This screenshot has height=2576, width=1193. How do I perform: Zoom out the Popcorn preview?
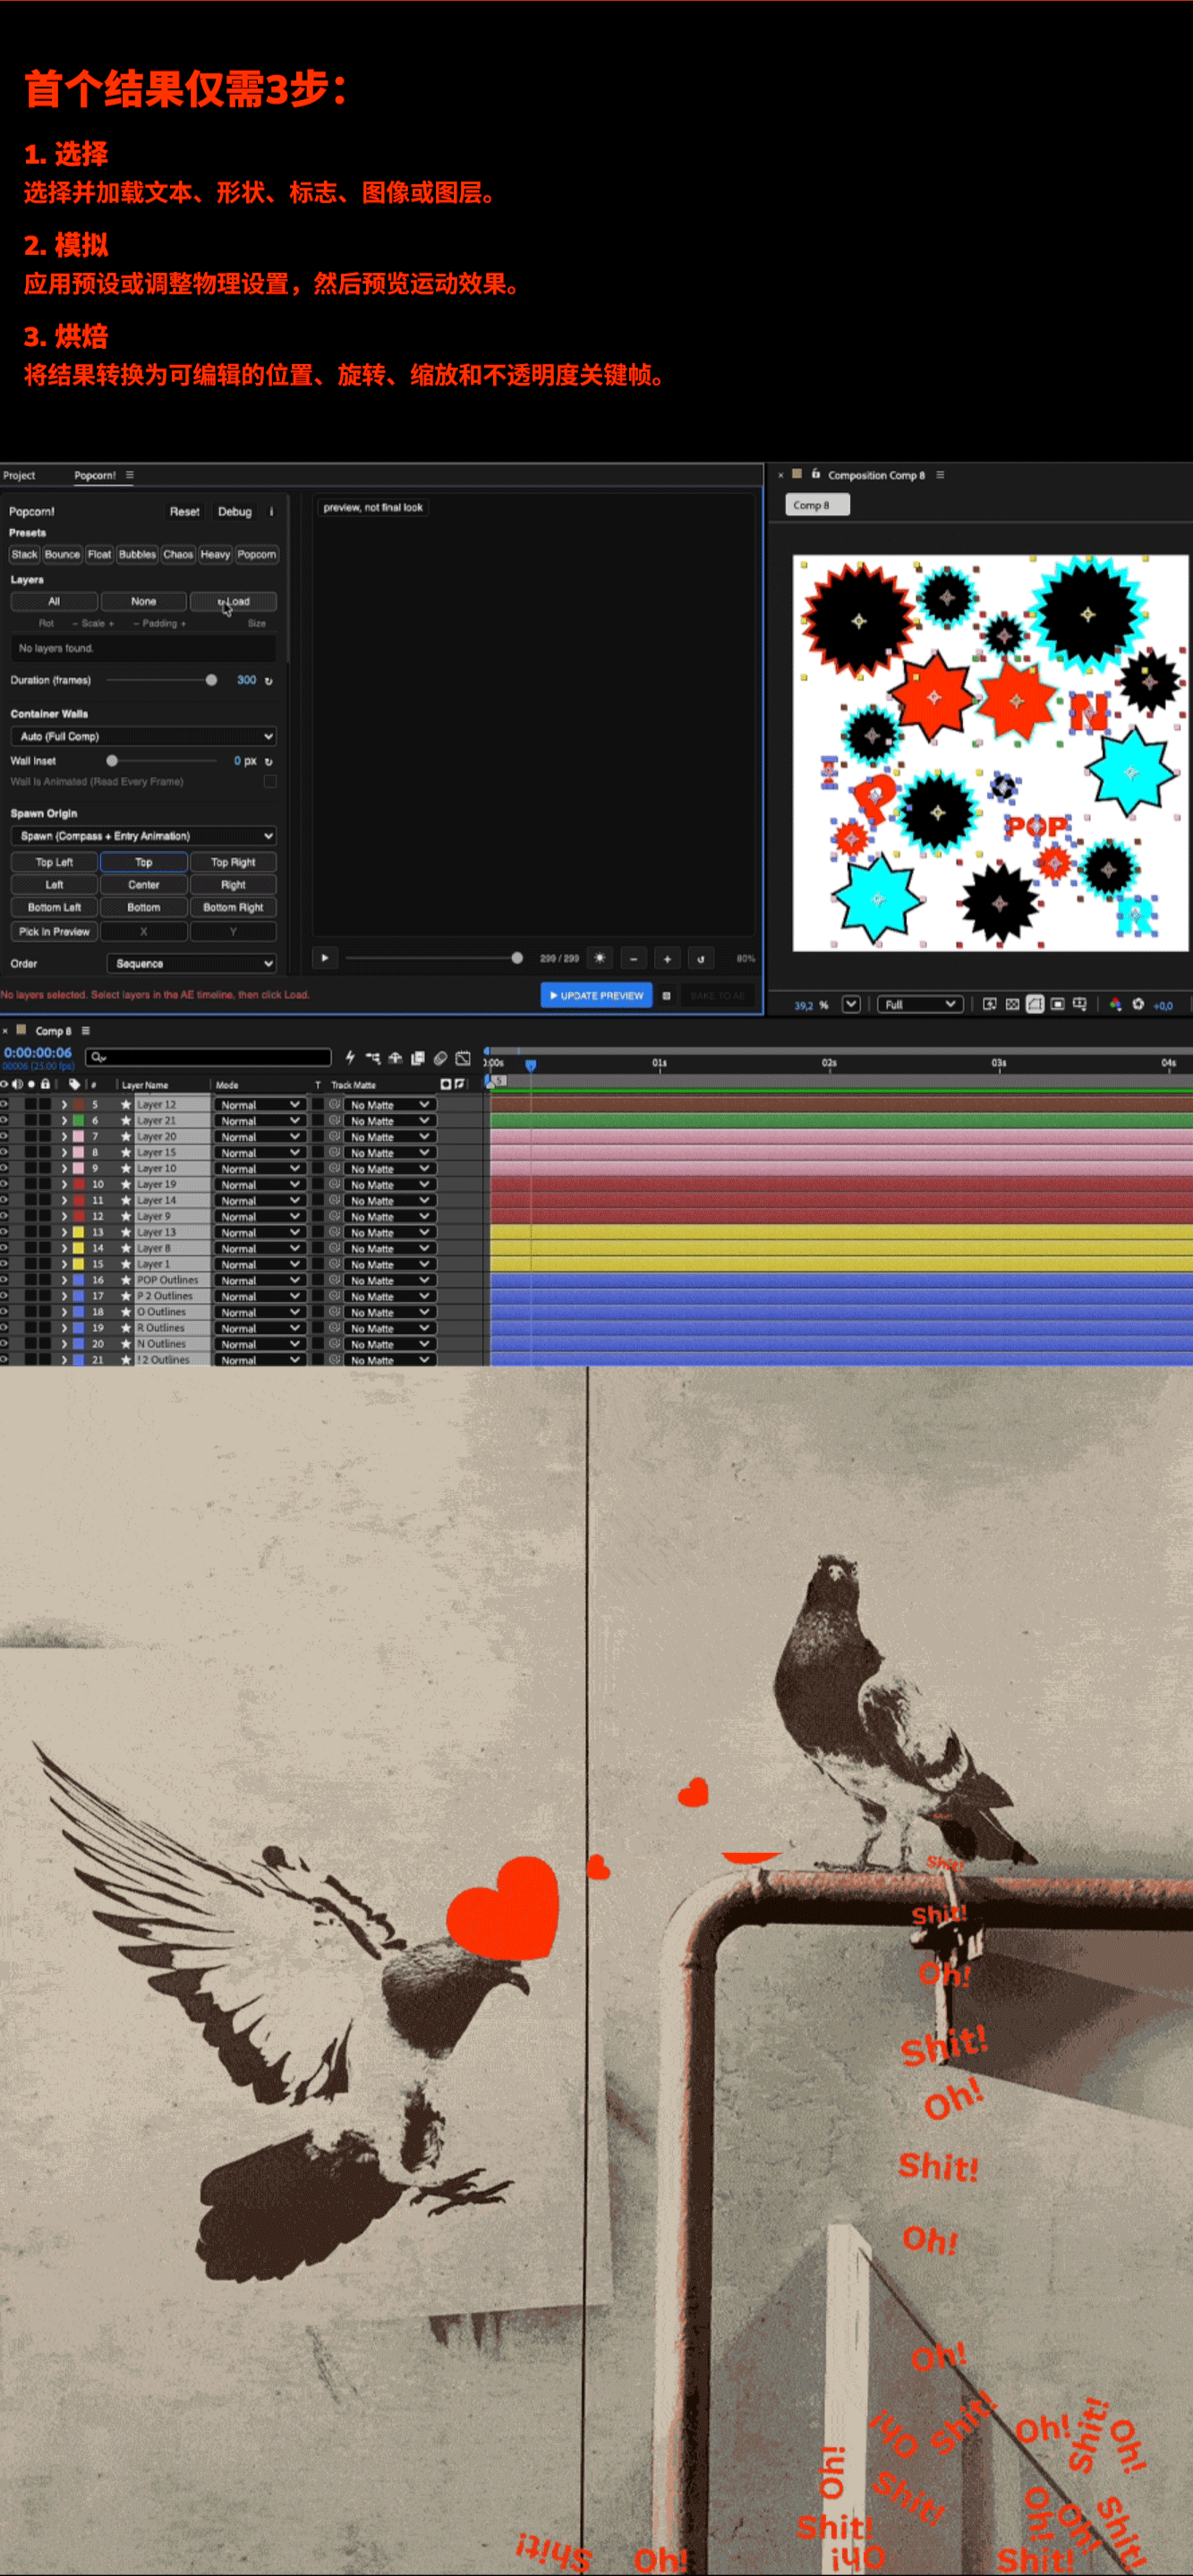pos(634,958)
